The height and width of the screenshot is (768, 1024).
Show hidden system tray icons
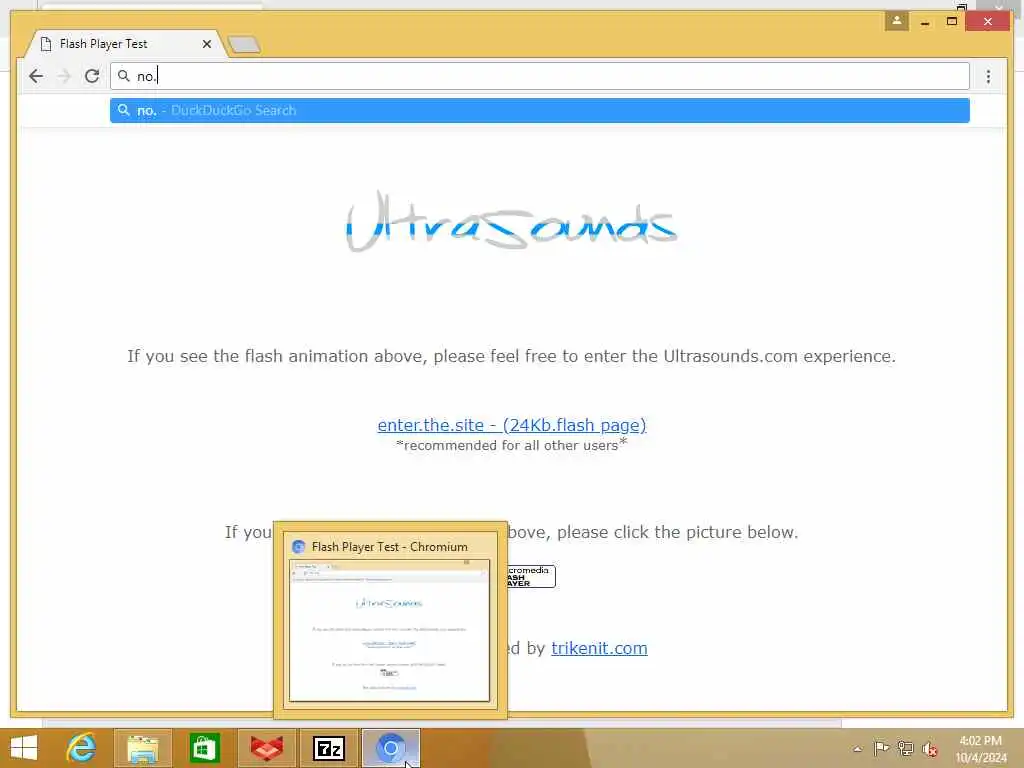(x=857, y=749)
